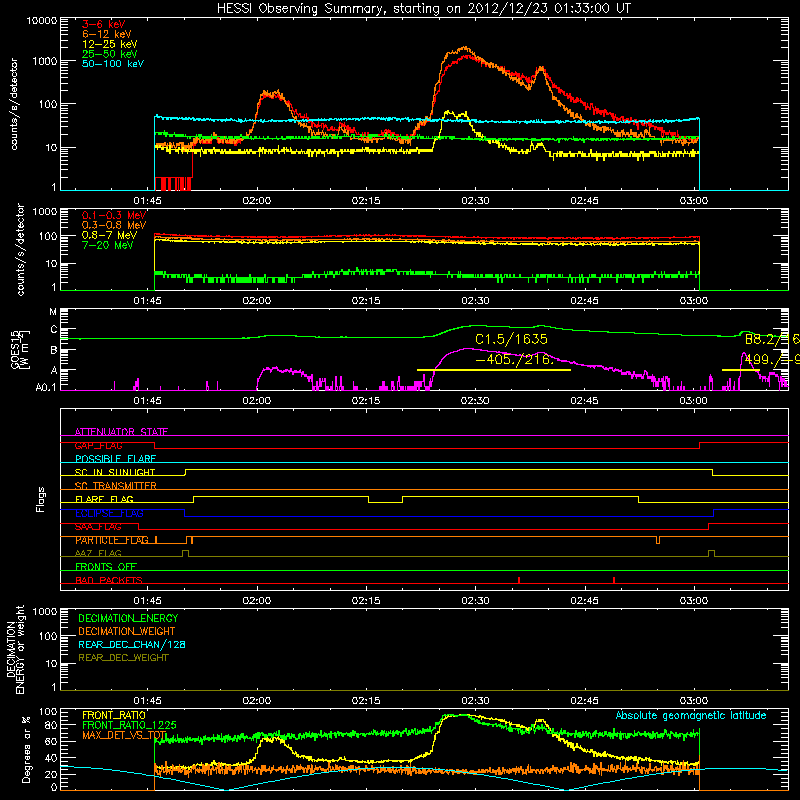Screen dimensions: 800x800
Task: Click the second red BAD_PACKETS tick near 02:49
Action: [614, 580]
